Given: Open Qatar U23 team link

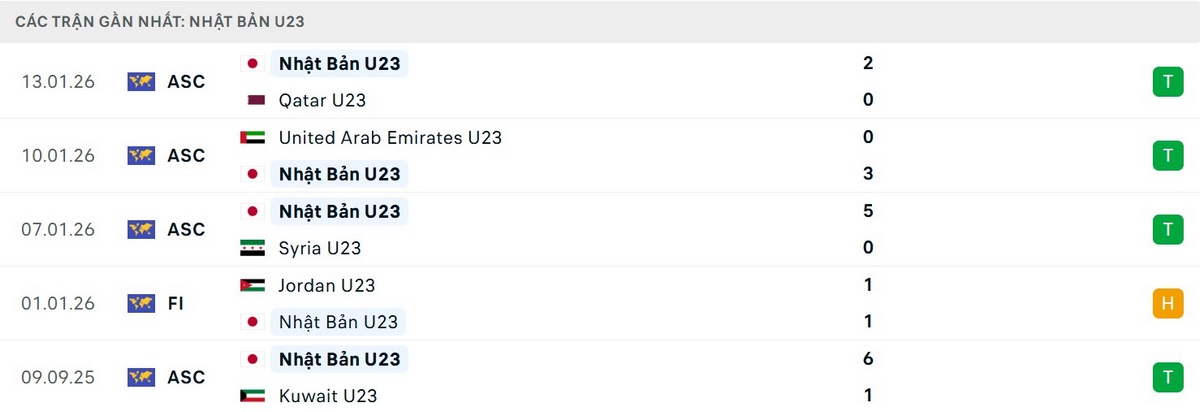Looking at the screenshot, I should coord(322,100).
